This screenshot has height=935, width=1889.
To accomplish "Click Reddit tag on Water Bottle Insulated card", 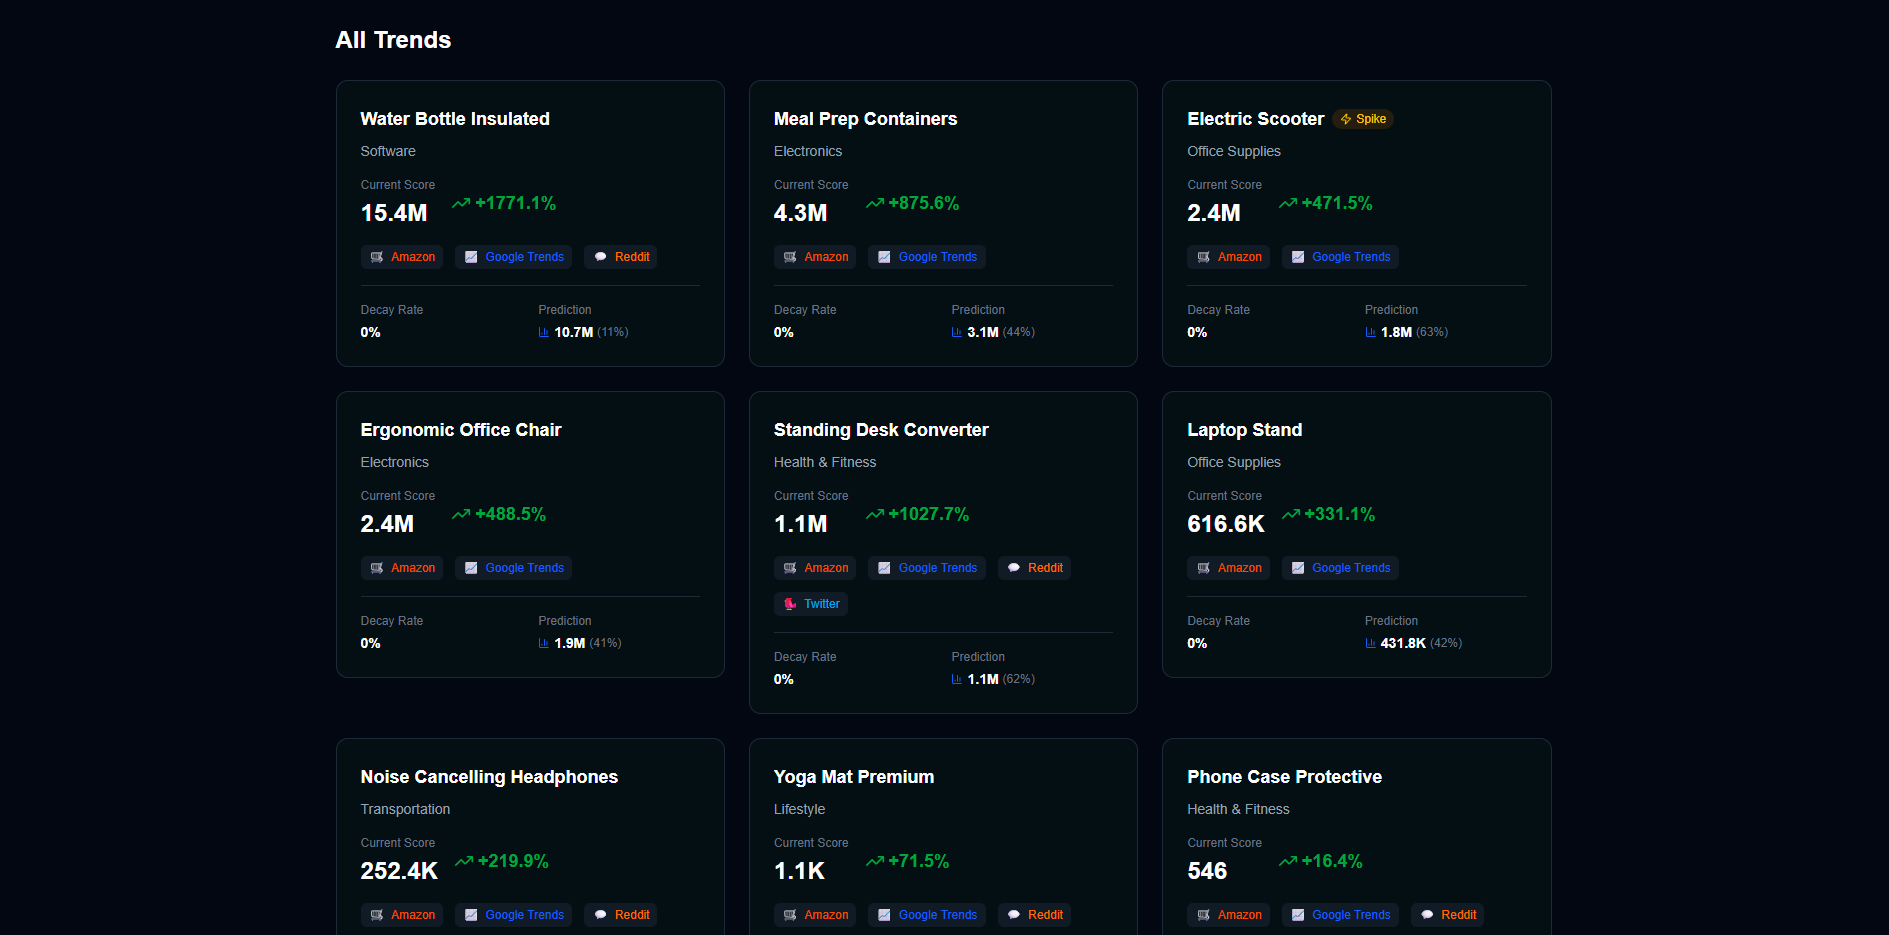I will (x=621, y=257).
